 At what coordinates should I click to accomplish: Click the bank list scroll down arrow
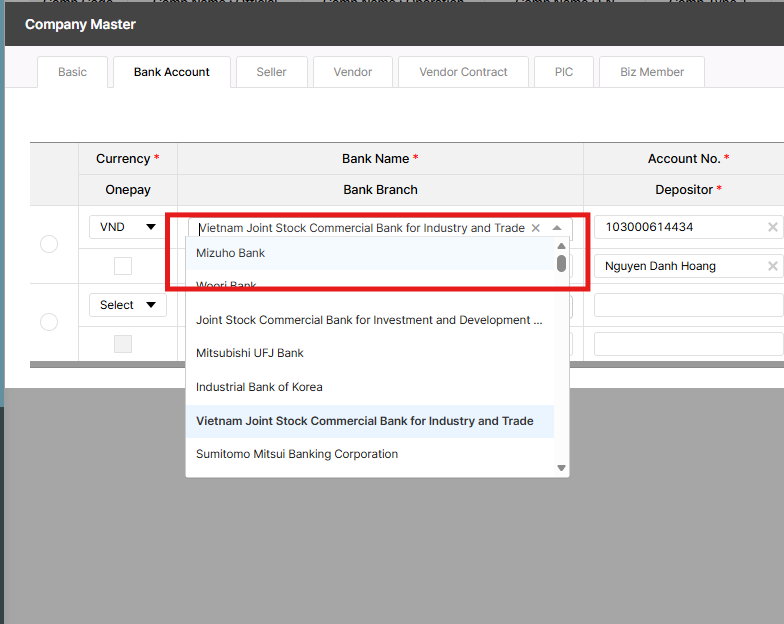click(x=561, y=468)
